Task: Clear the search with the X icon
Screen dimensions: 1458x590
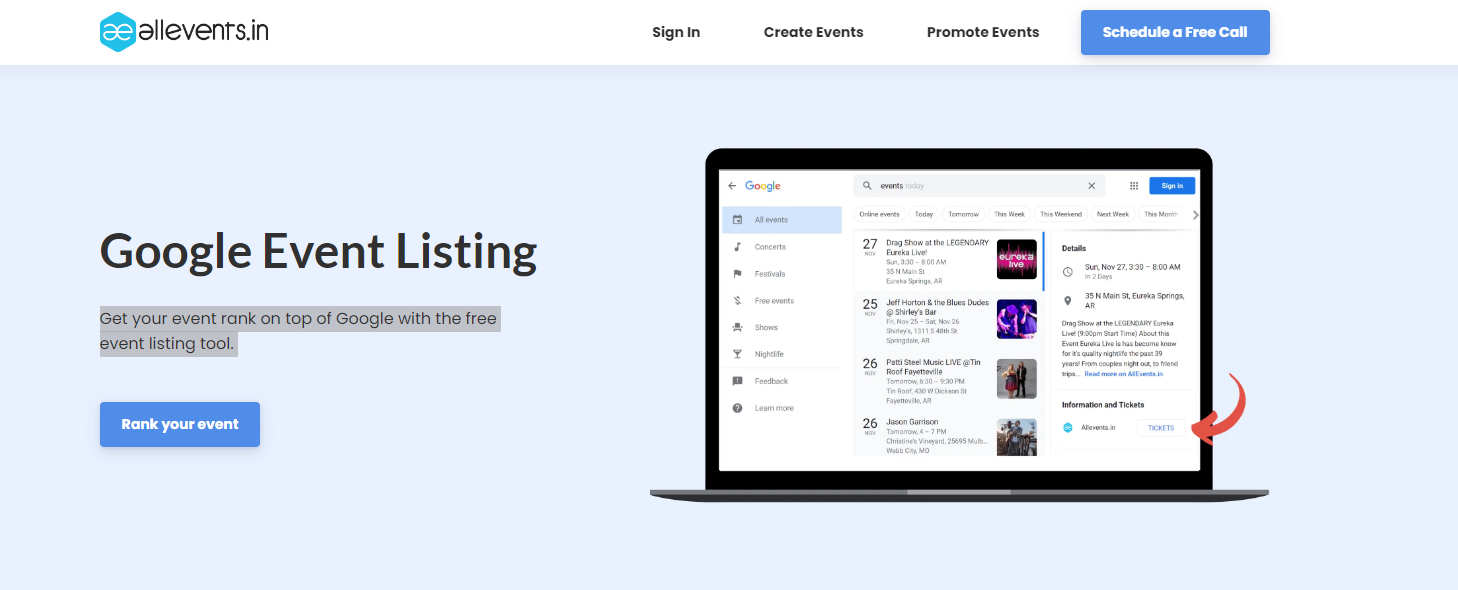Action: (x=1091, y=186)
